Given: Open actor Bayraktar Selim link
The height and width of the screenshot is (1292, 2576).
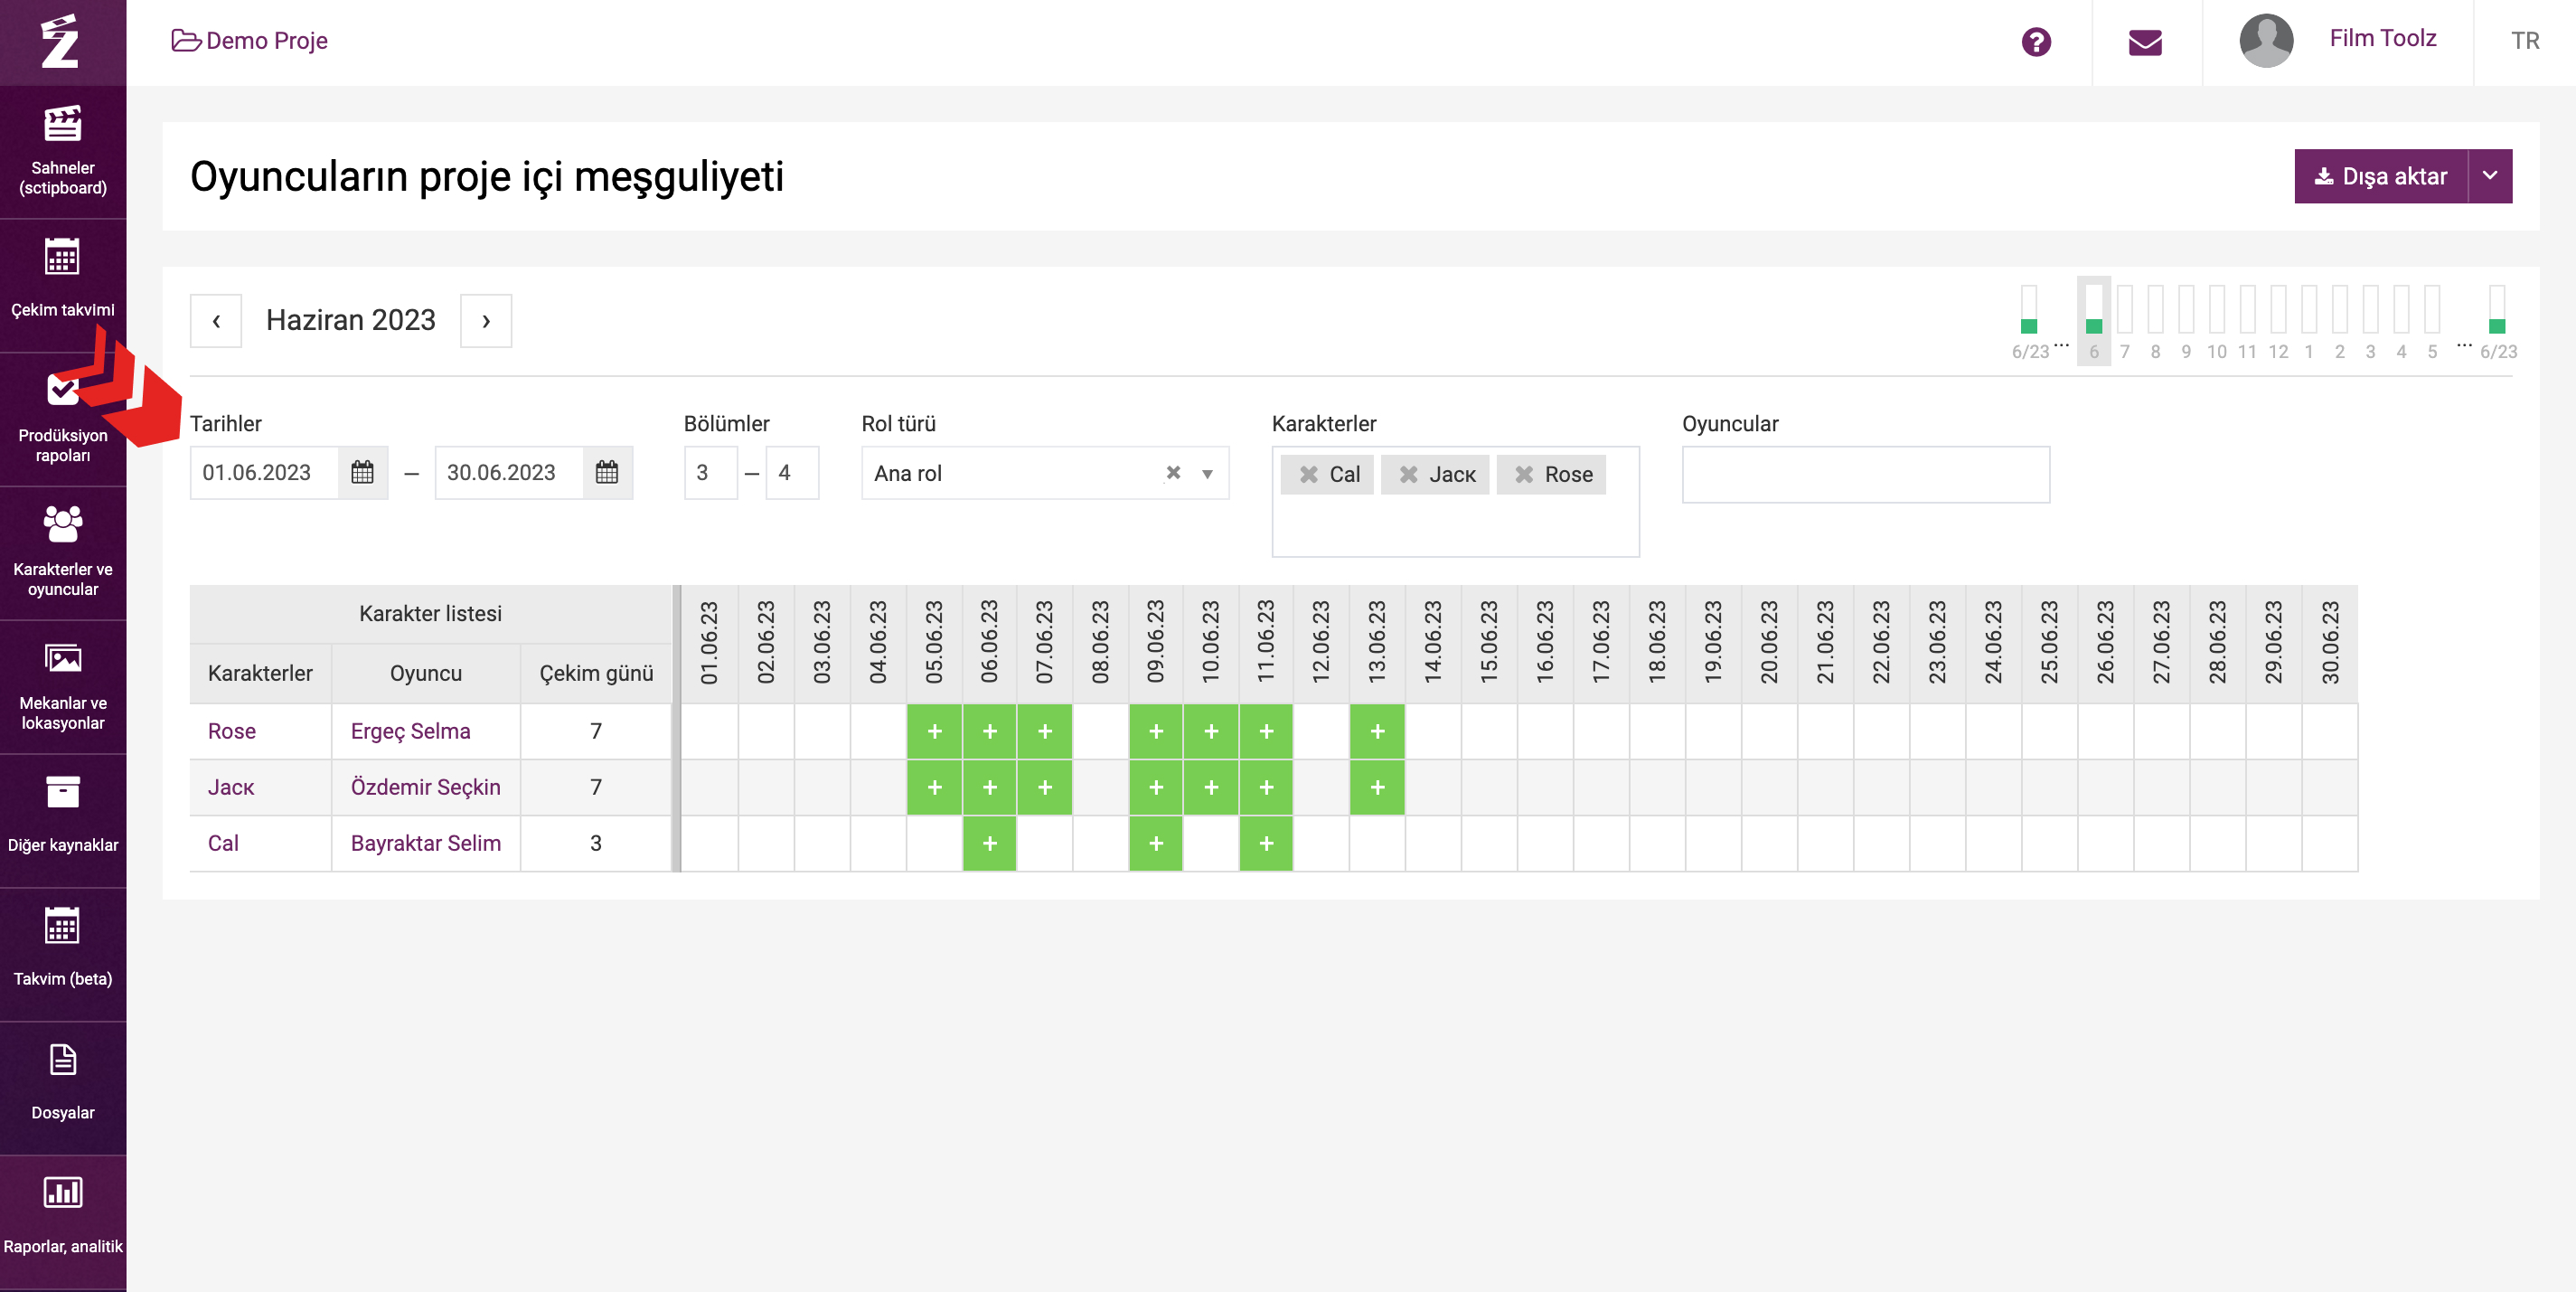Looking at the screenshot, I should pos(425,843).
